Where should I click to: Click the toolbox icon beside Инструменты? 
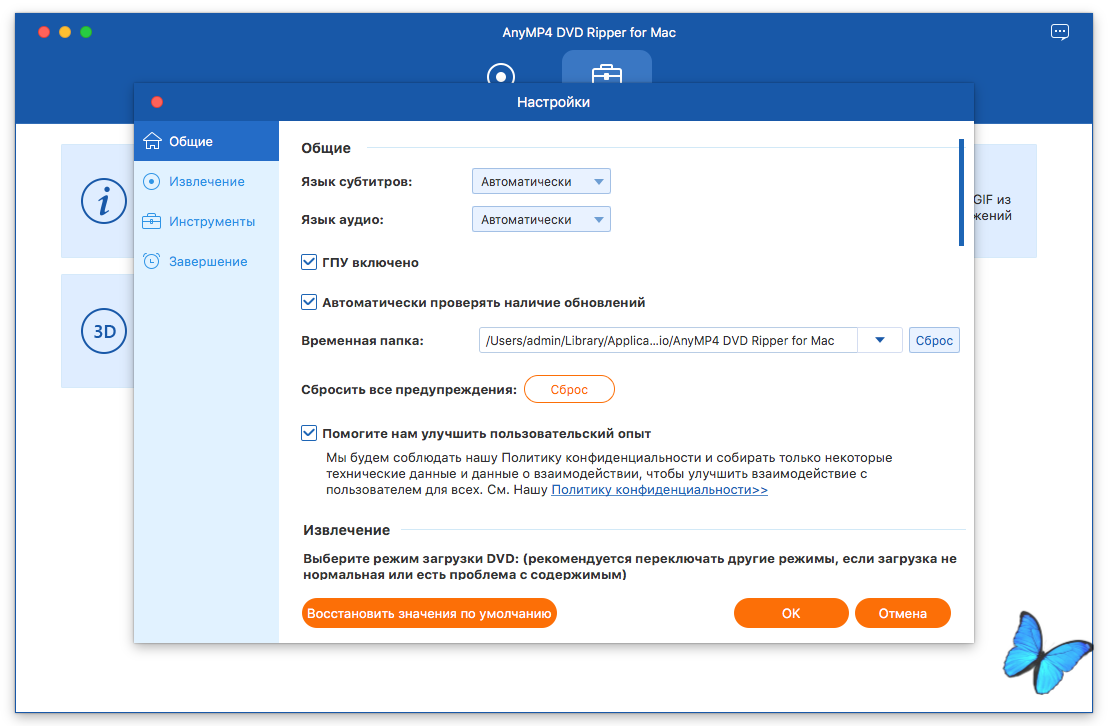coord(152,221)
